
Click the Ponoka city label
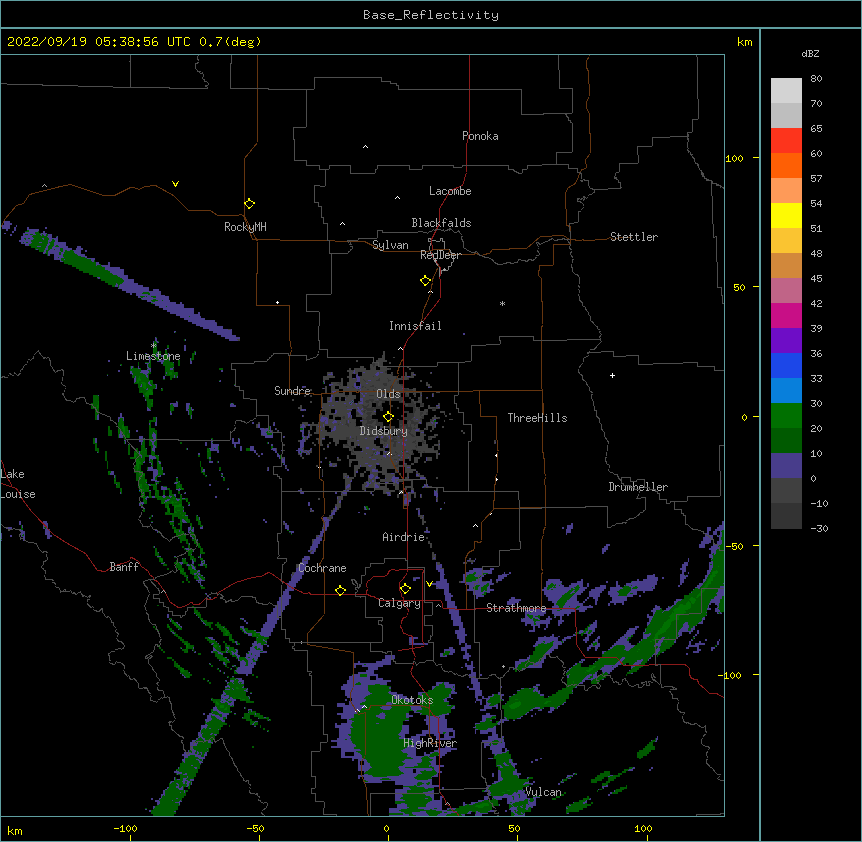480,136
